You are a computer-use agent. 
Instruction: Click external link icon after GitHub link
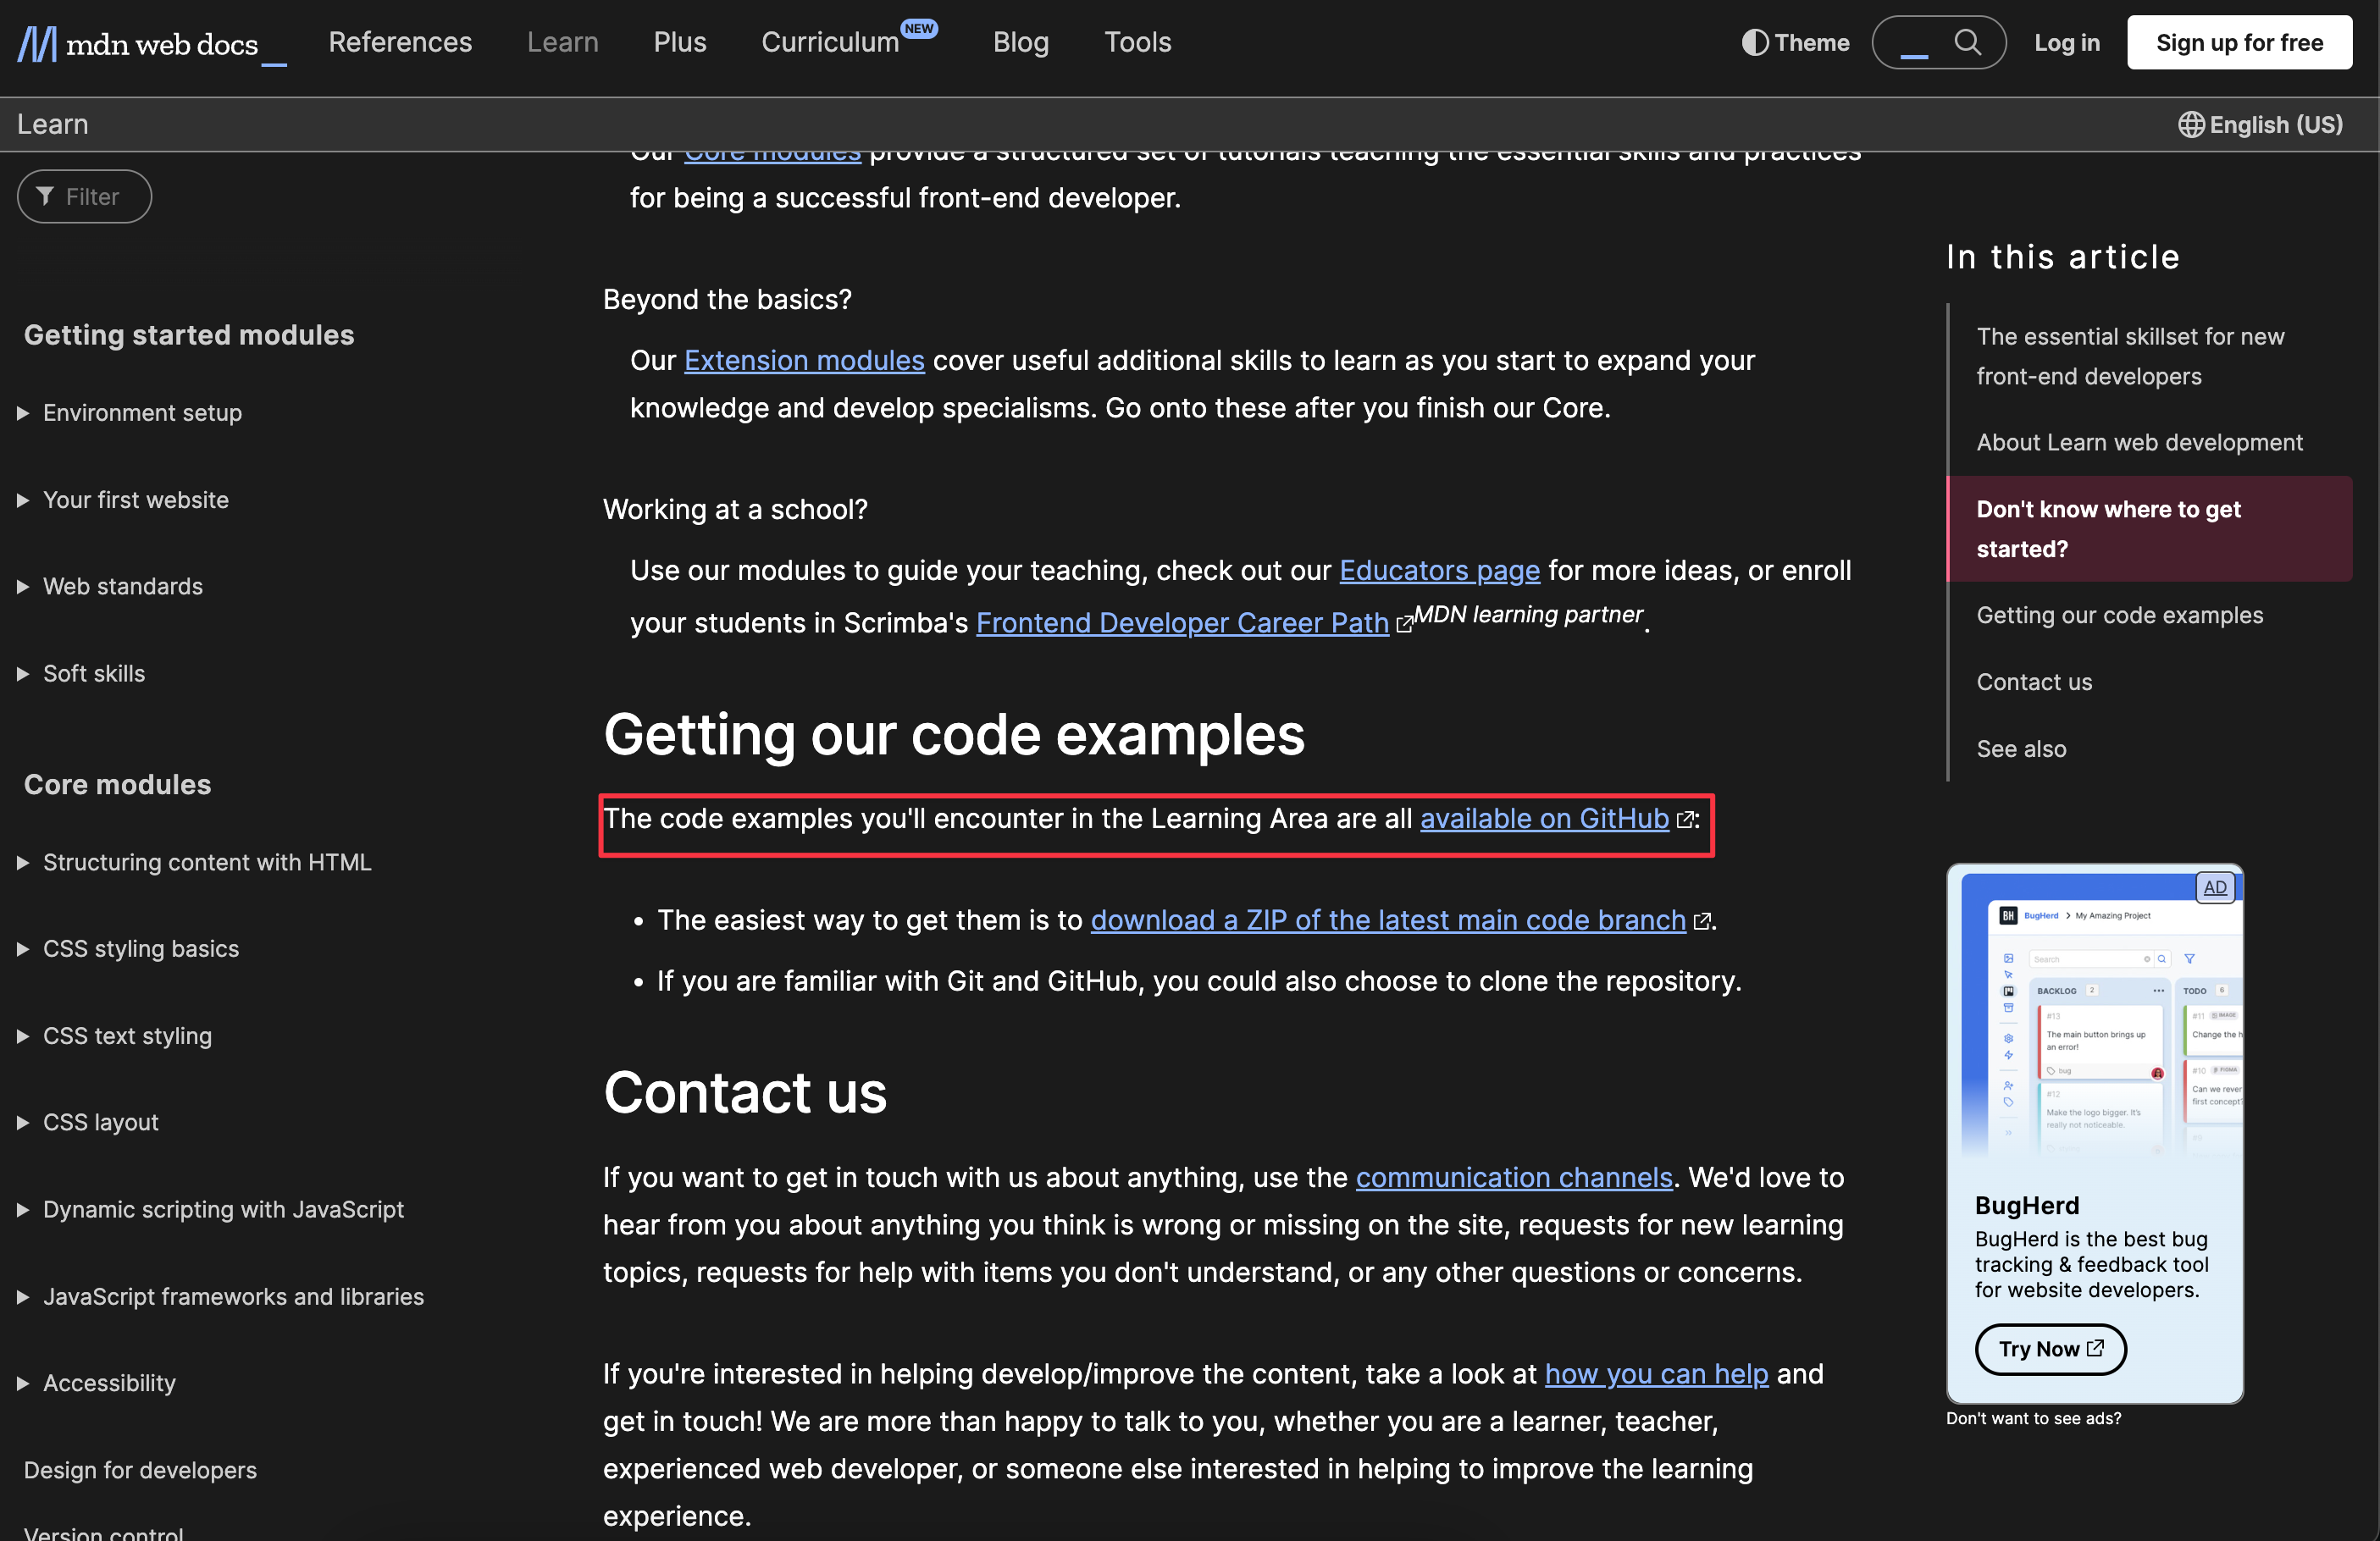coord(1685,820)
